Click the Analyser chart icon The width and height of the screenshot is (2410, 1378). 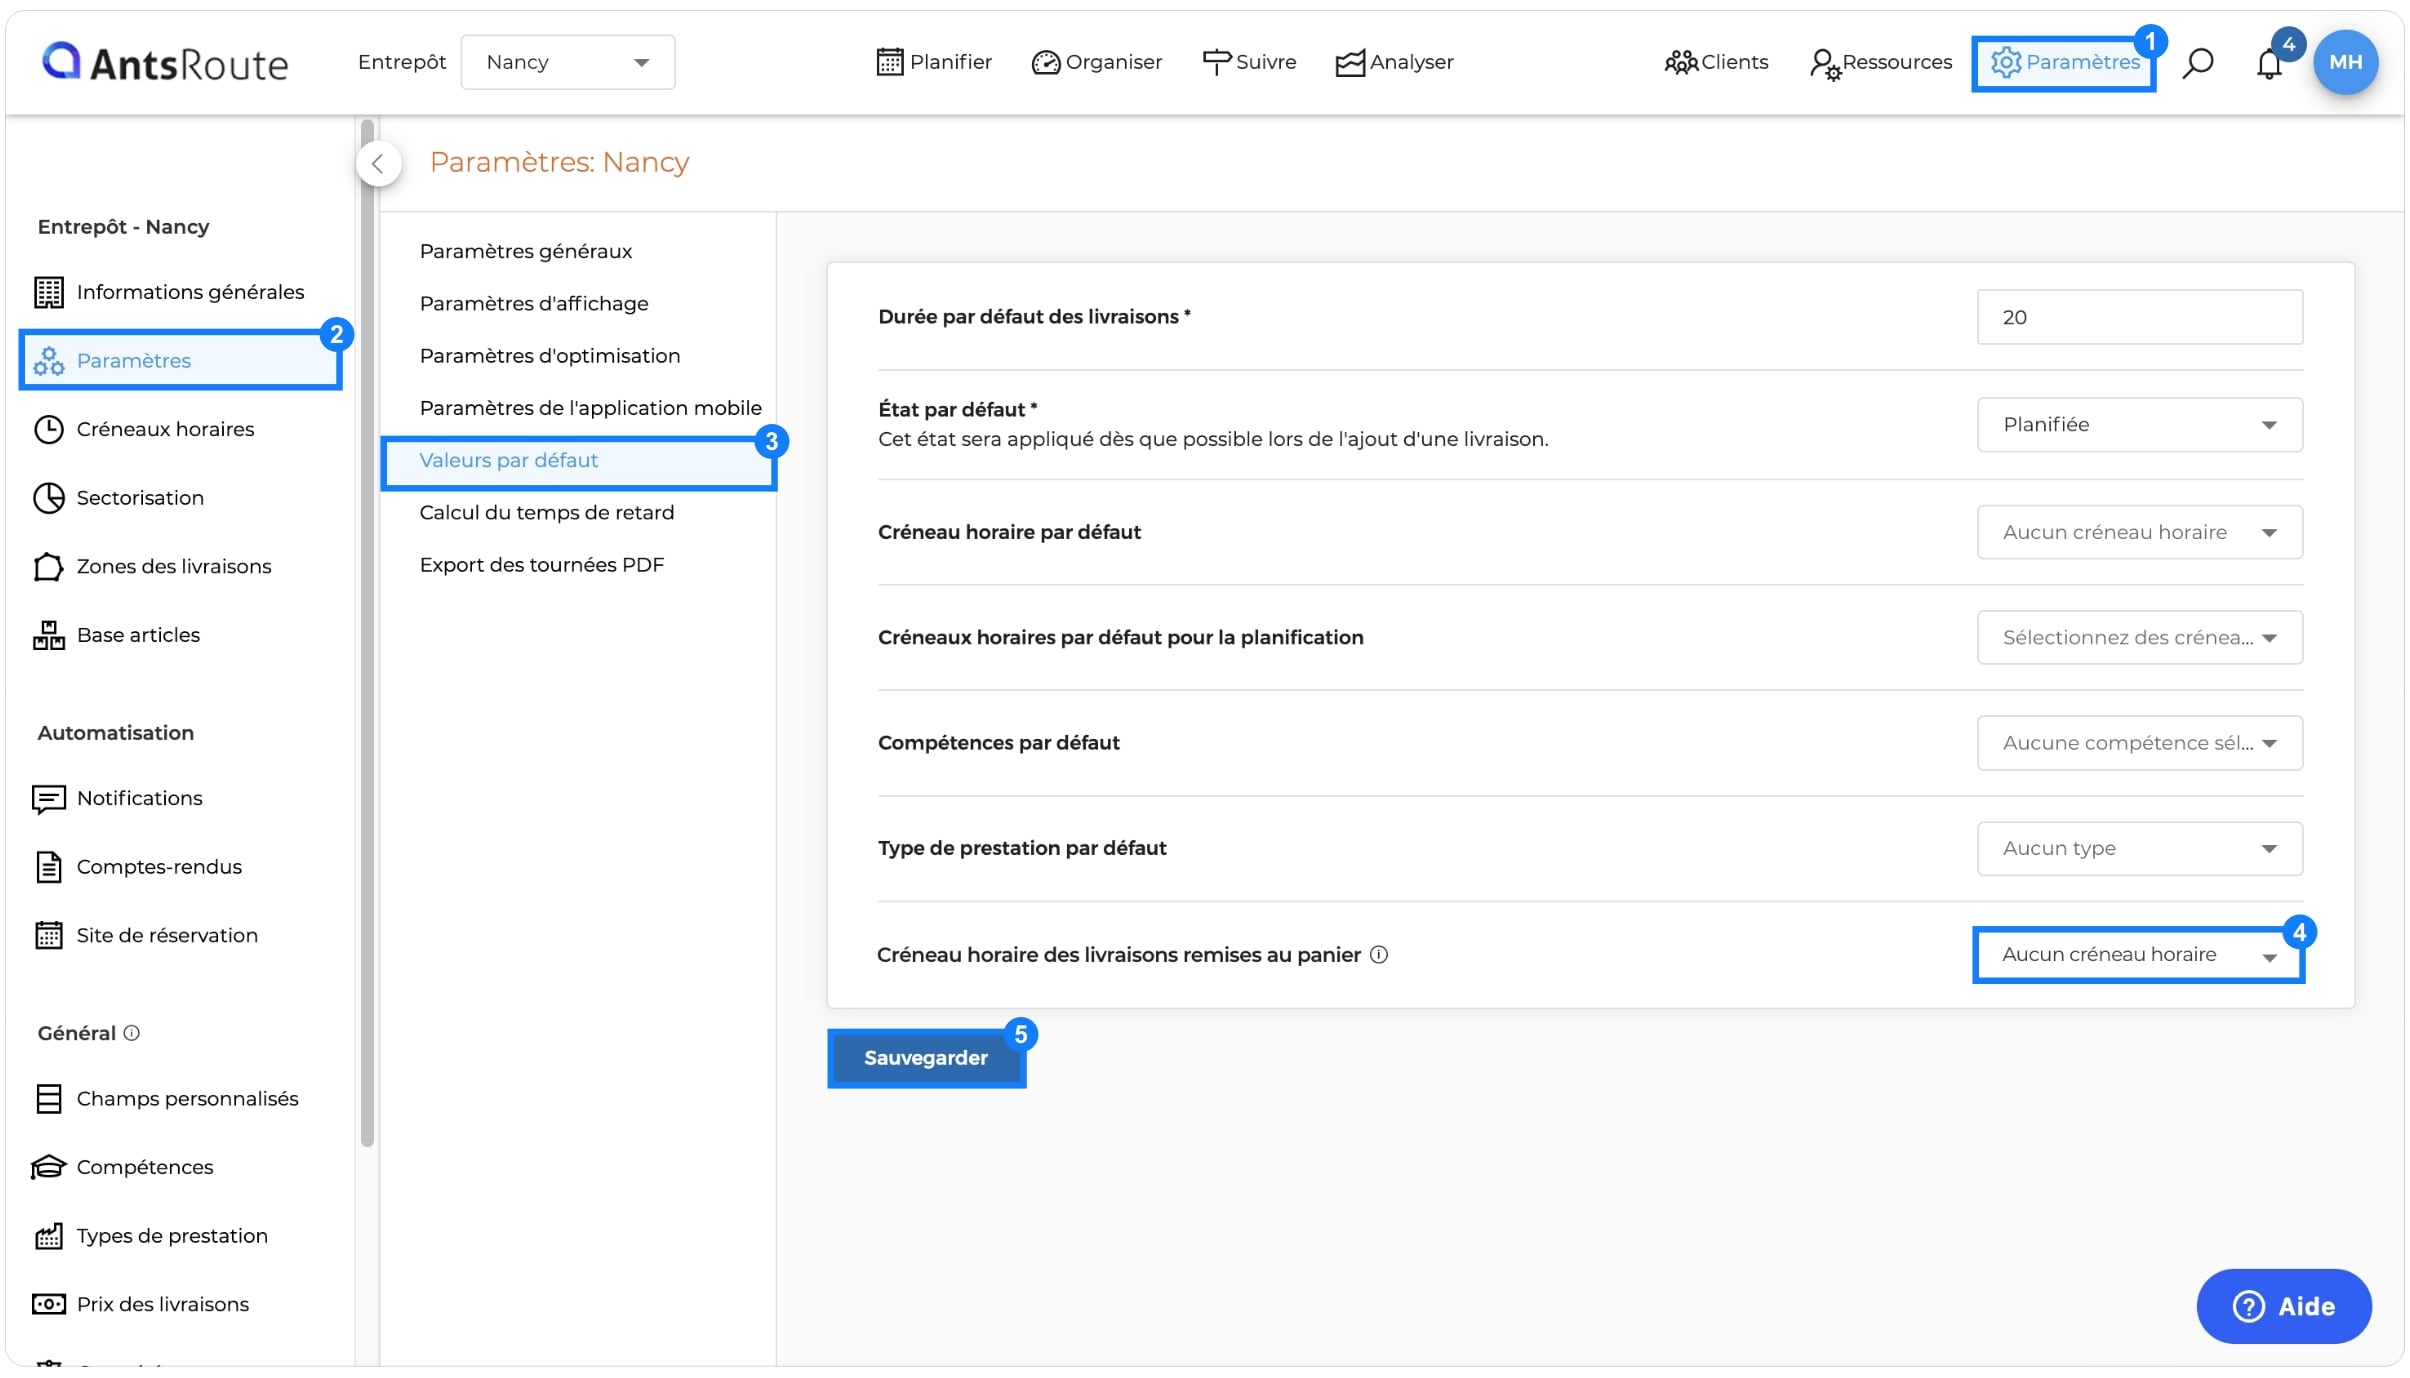point(1350,62)
